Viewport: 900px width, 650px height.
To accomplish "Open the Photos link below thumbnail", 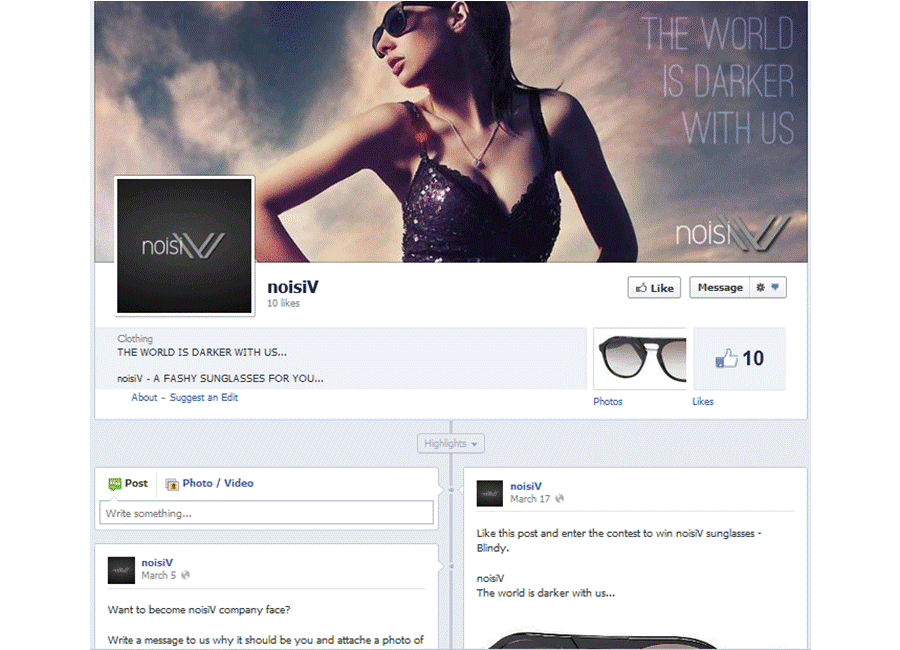I will [x=607, y=401].
